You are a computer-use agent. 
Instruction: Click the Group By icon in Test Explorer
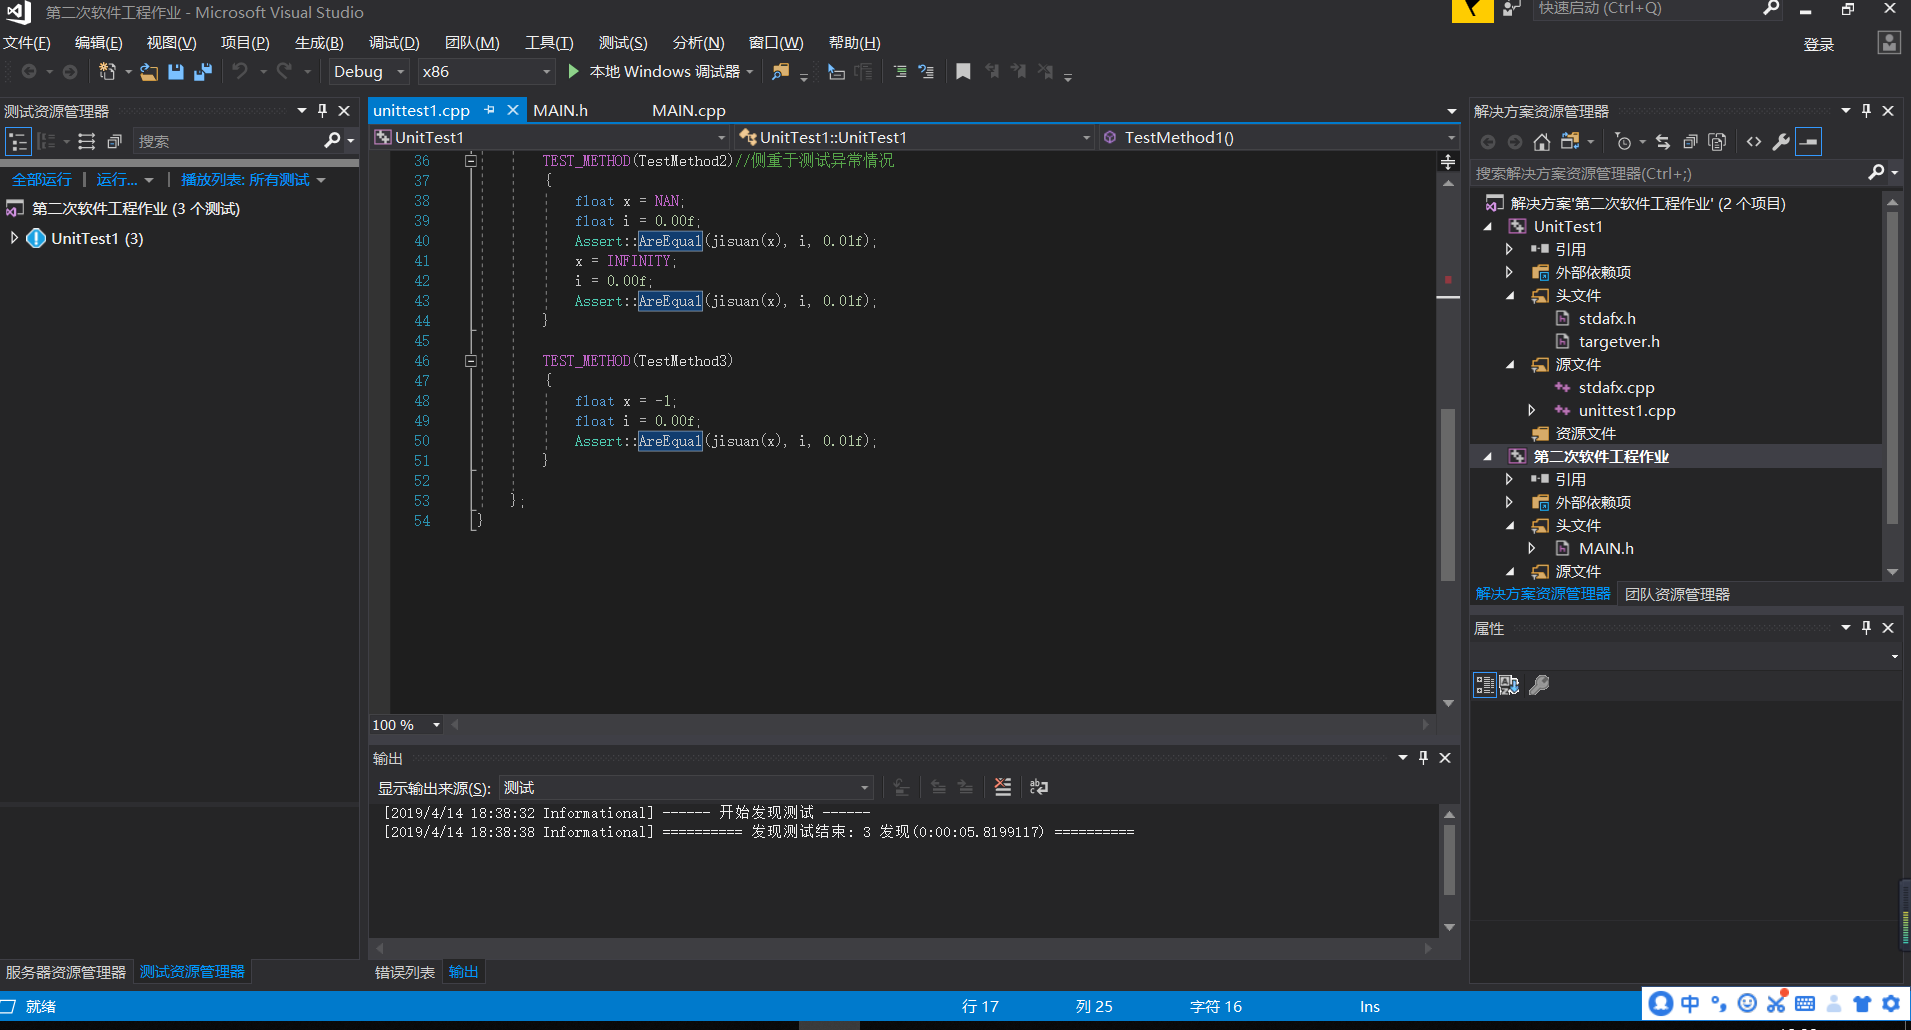(x=46, y=142)
